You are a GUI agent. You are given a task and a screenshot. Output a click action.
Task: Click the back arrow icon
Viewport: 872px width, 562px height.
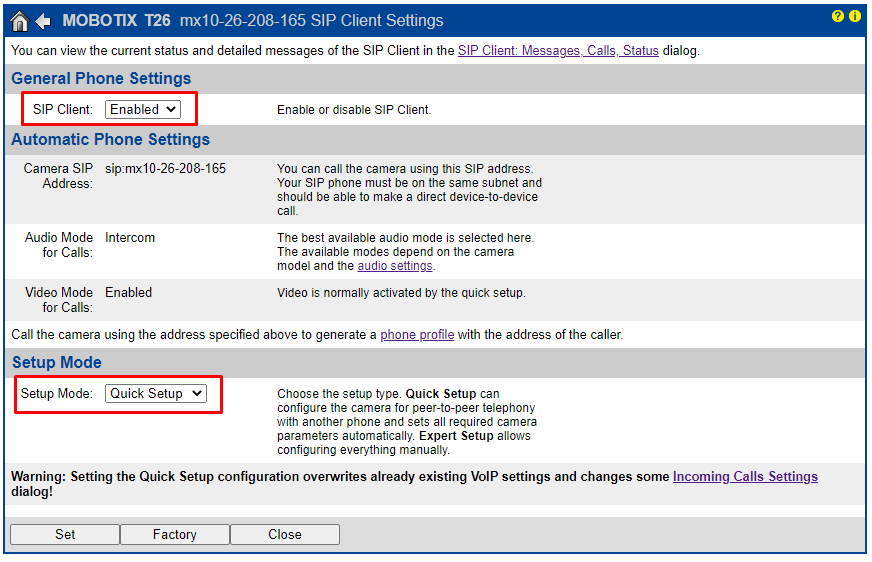pyautogui.click(x=43, y=21)
